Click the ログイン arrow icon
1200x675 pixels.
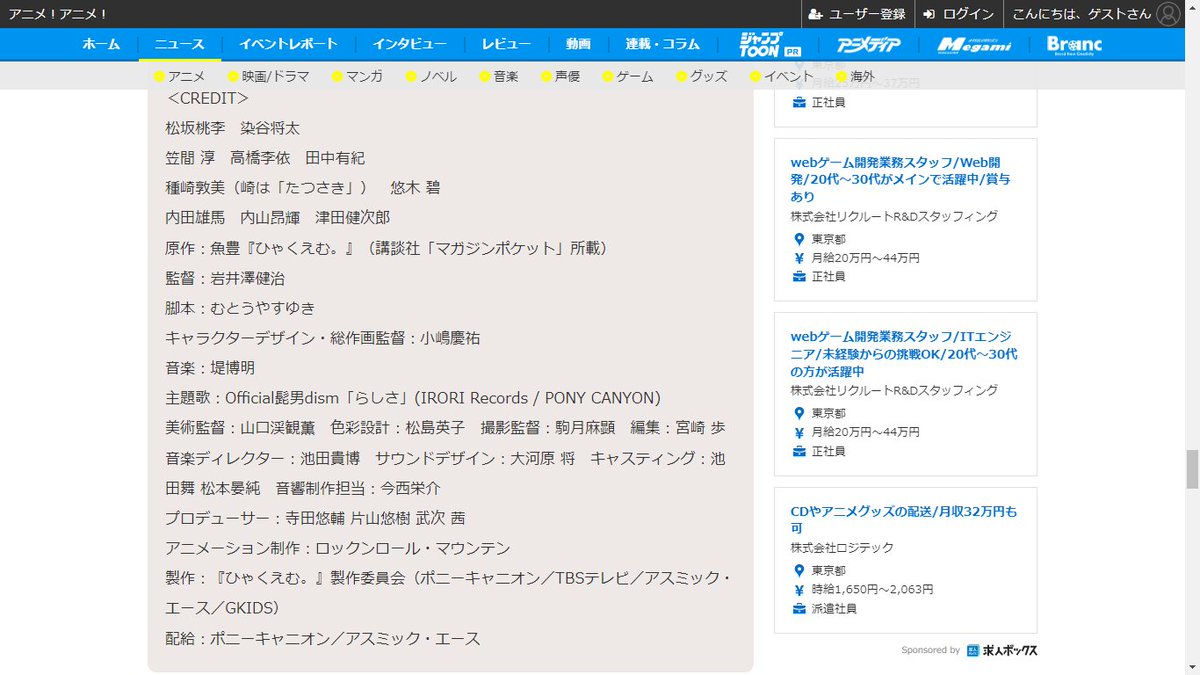pyautogui.click(x=929, y=14)
